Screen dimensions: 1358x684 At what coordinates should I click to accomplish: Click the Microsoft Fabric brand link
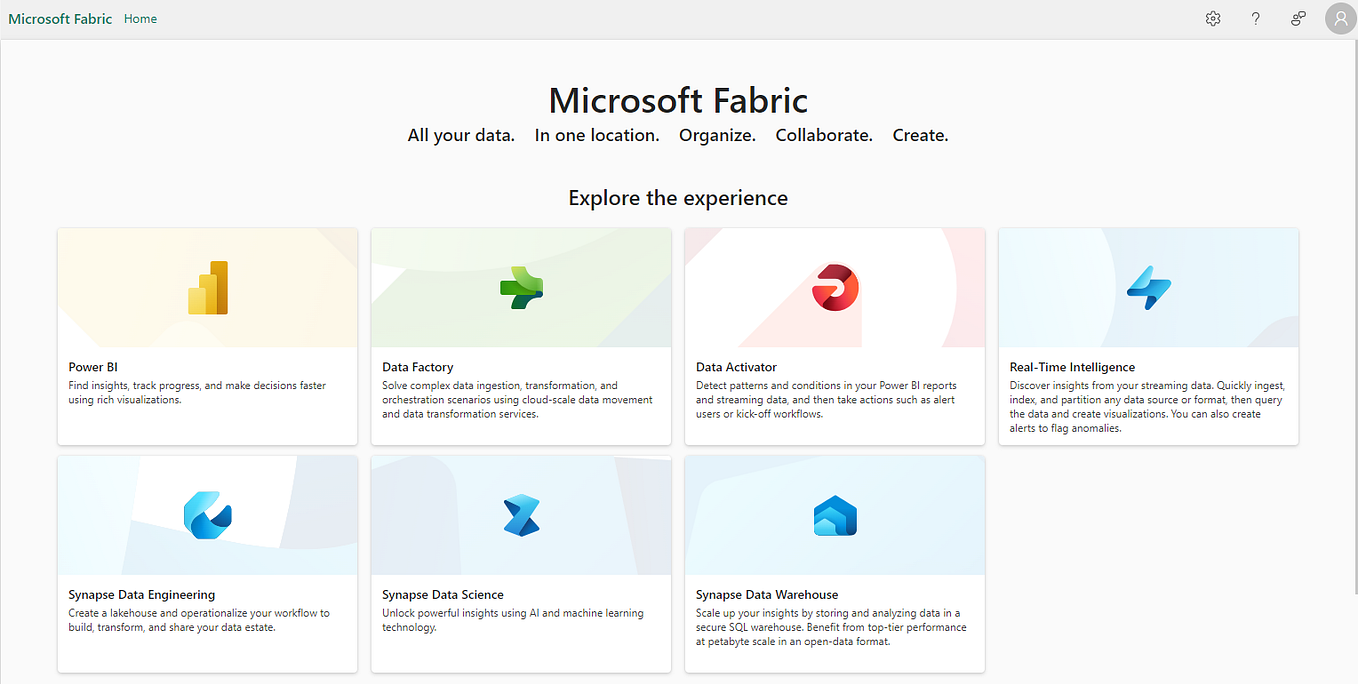60,19
